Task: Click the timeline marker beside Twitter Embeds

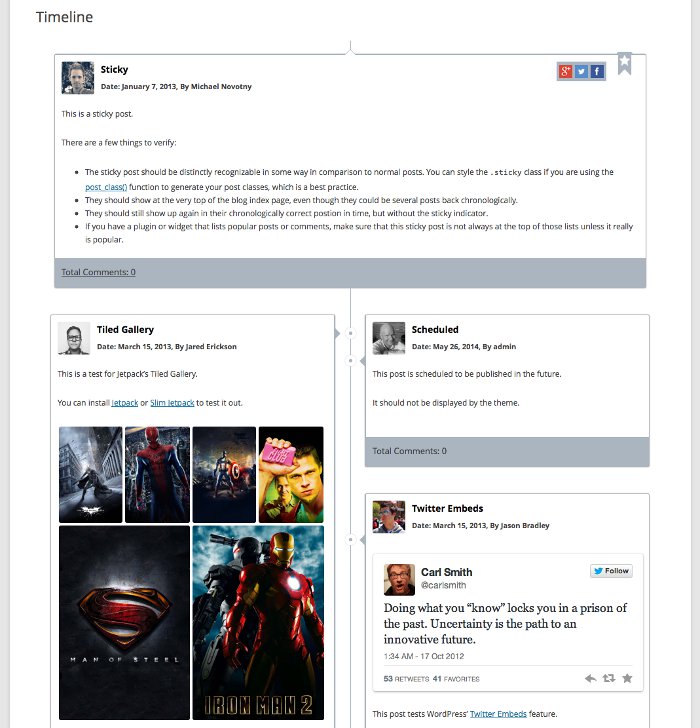Action: [350, 540]
